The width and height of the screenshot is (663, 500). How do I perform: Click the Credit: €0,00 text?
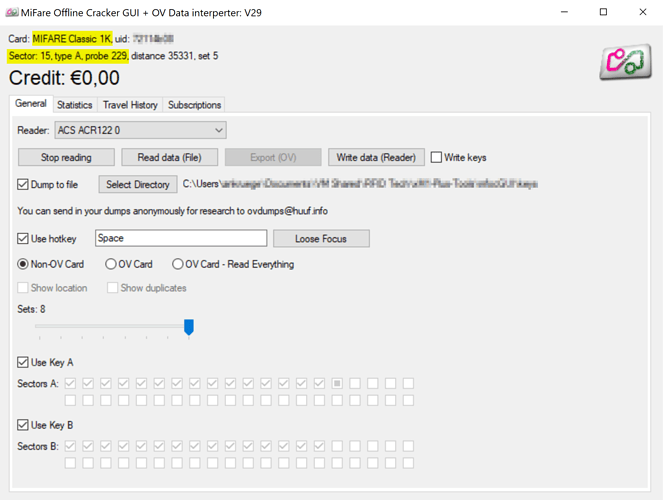[x=64, y=78]
